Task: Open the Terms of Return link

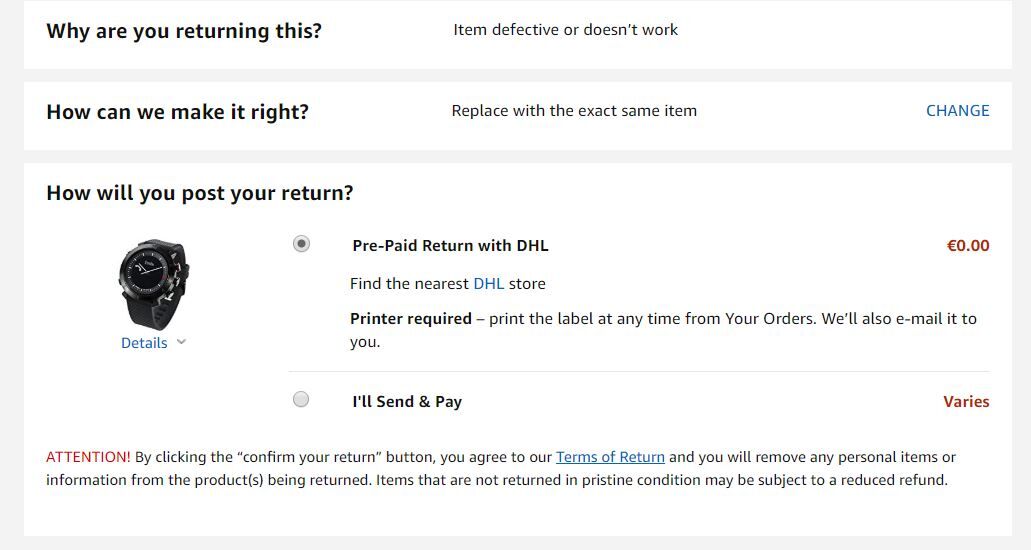Action: click(610, 457)
